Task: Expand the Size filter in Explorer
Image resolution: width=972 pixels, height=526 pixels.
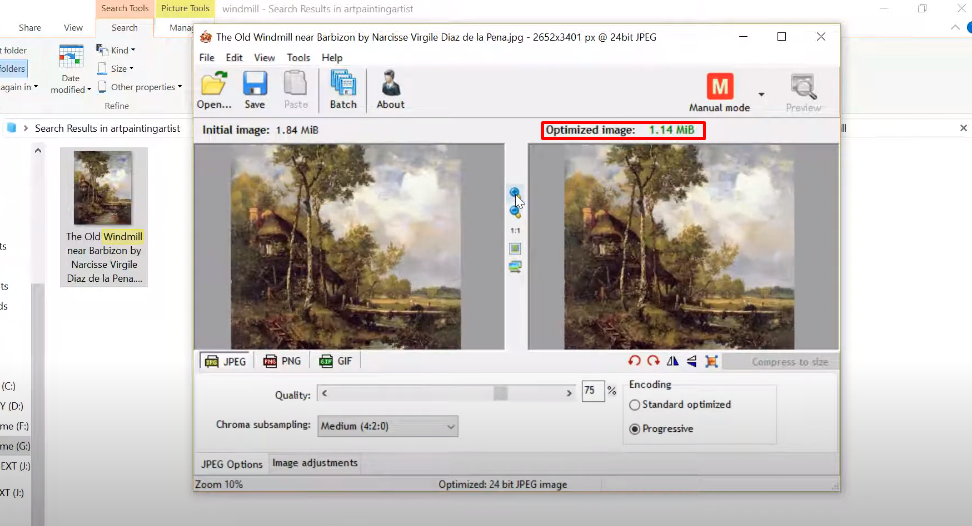Action: point(116,69)
